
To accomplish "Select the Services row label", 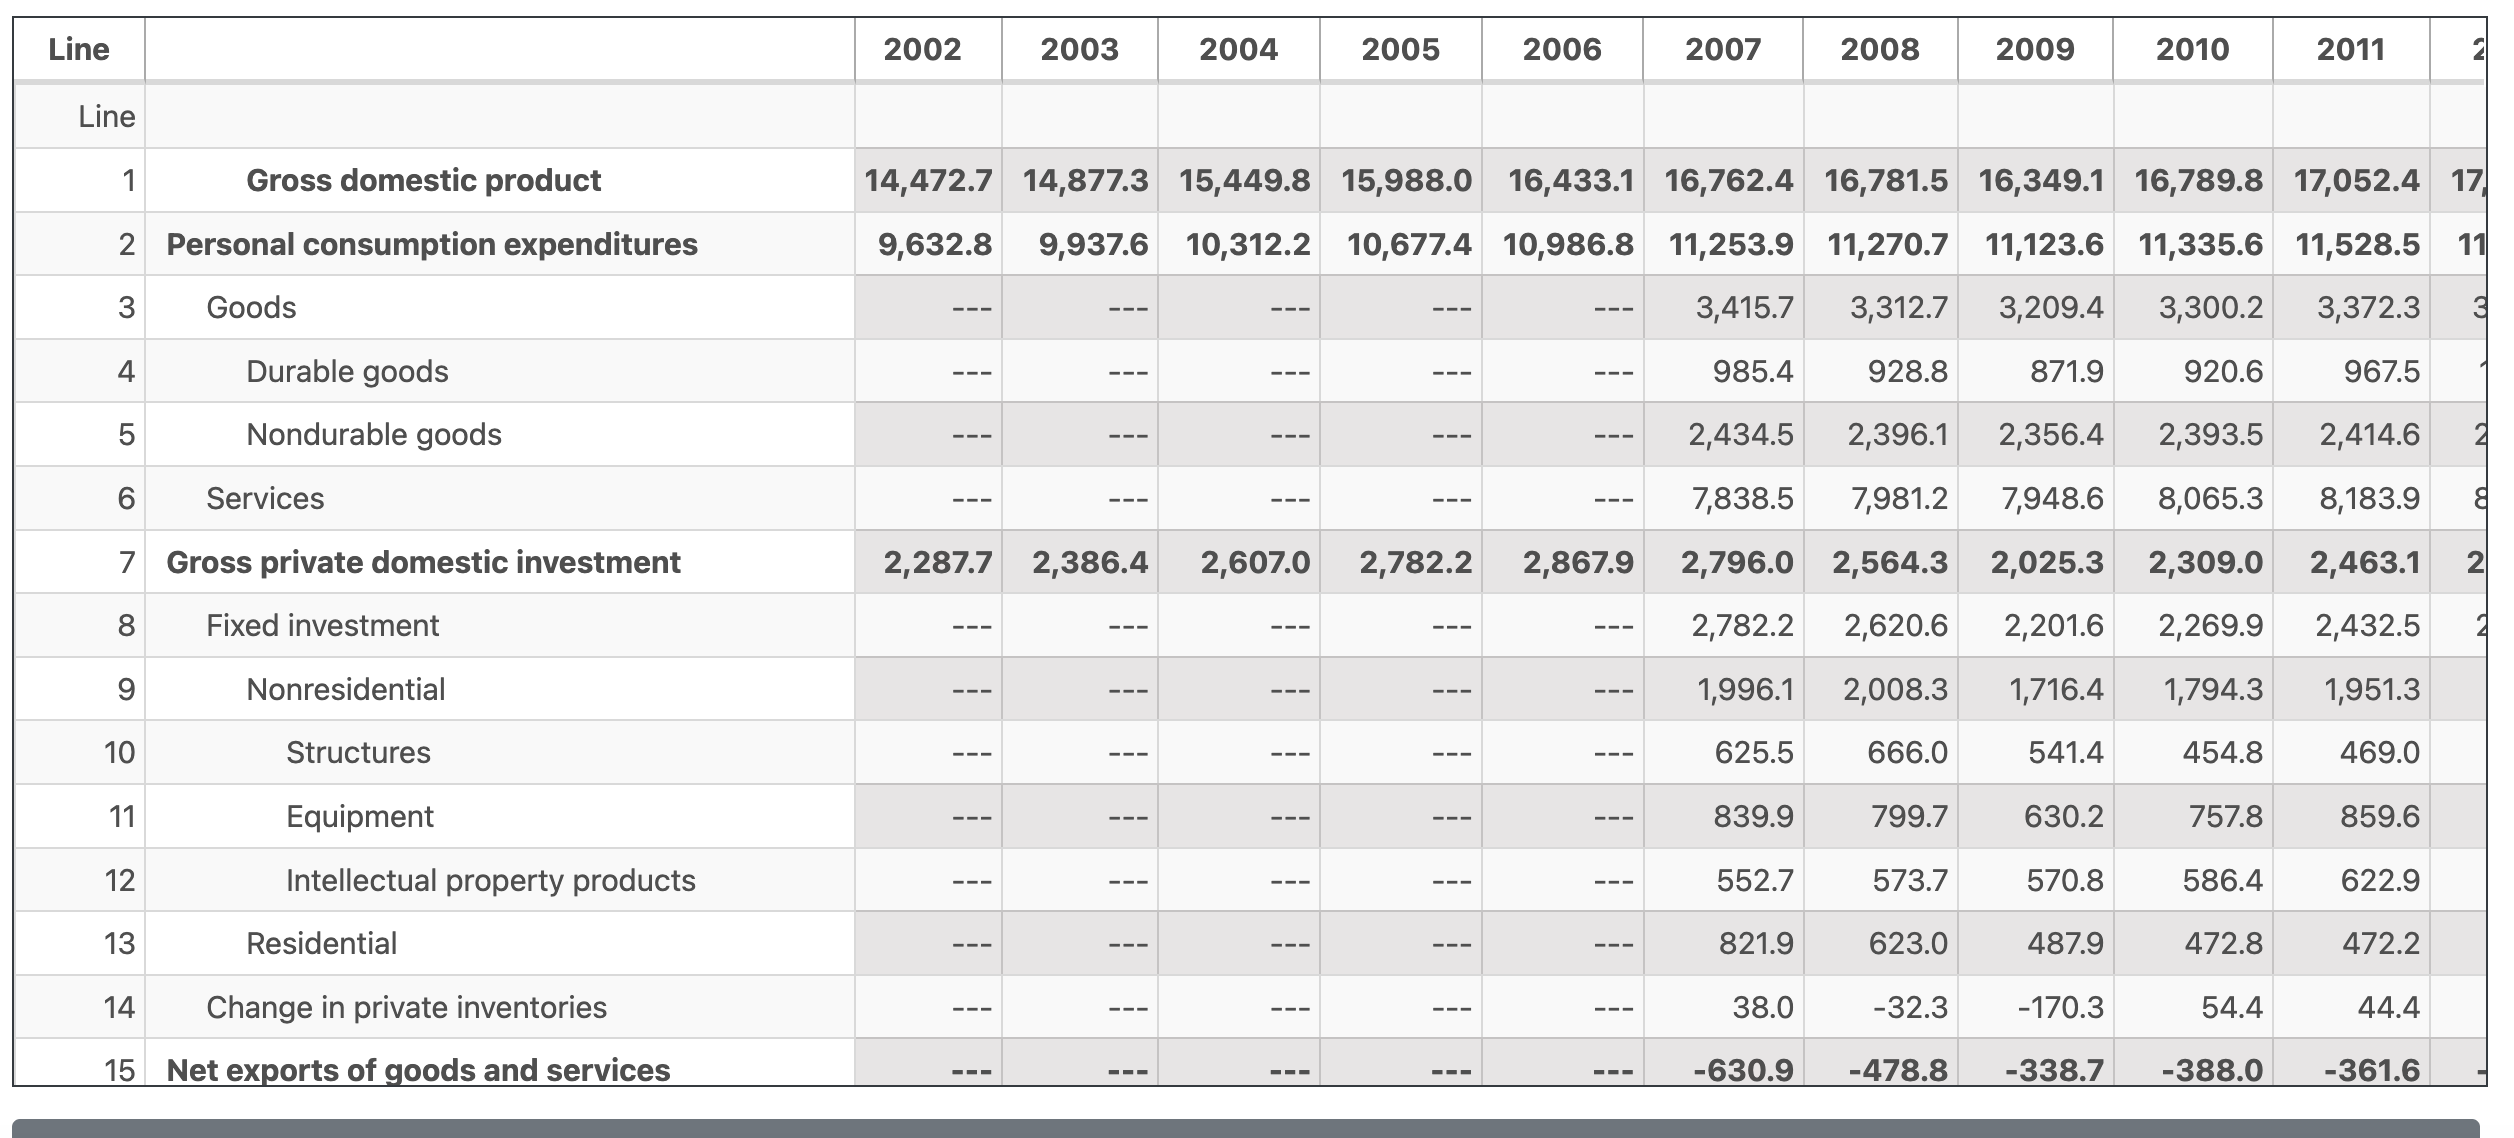I will pos(265,497).
